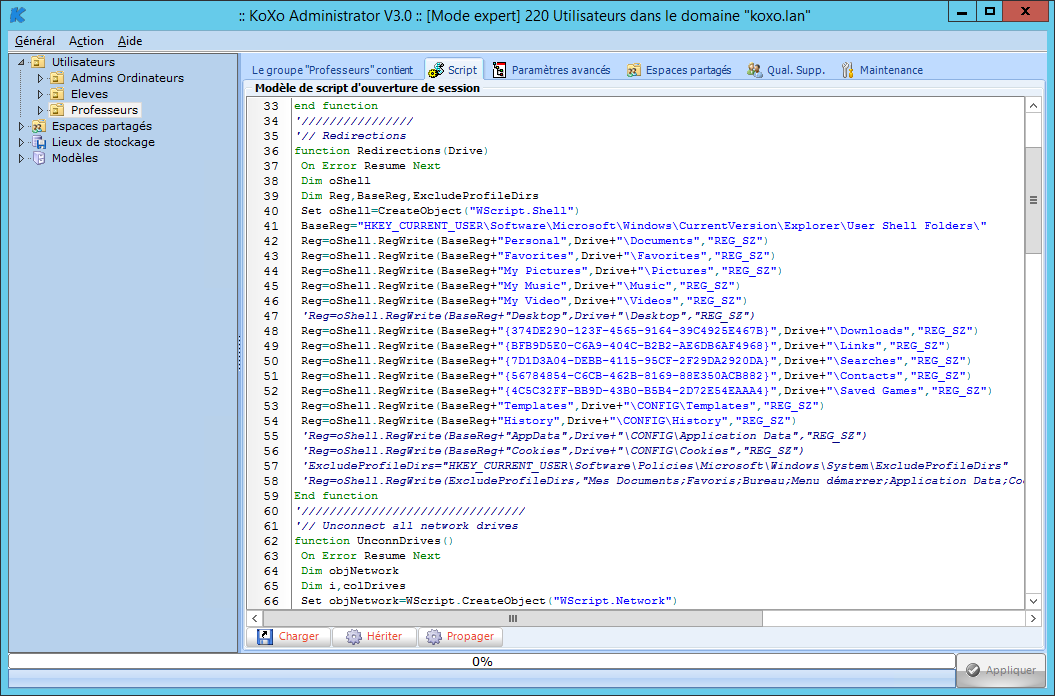
Task: Click the '// Redirections' comment line
Action: click(x=351, y=135)
